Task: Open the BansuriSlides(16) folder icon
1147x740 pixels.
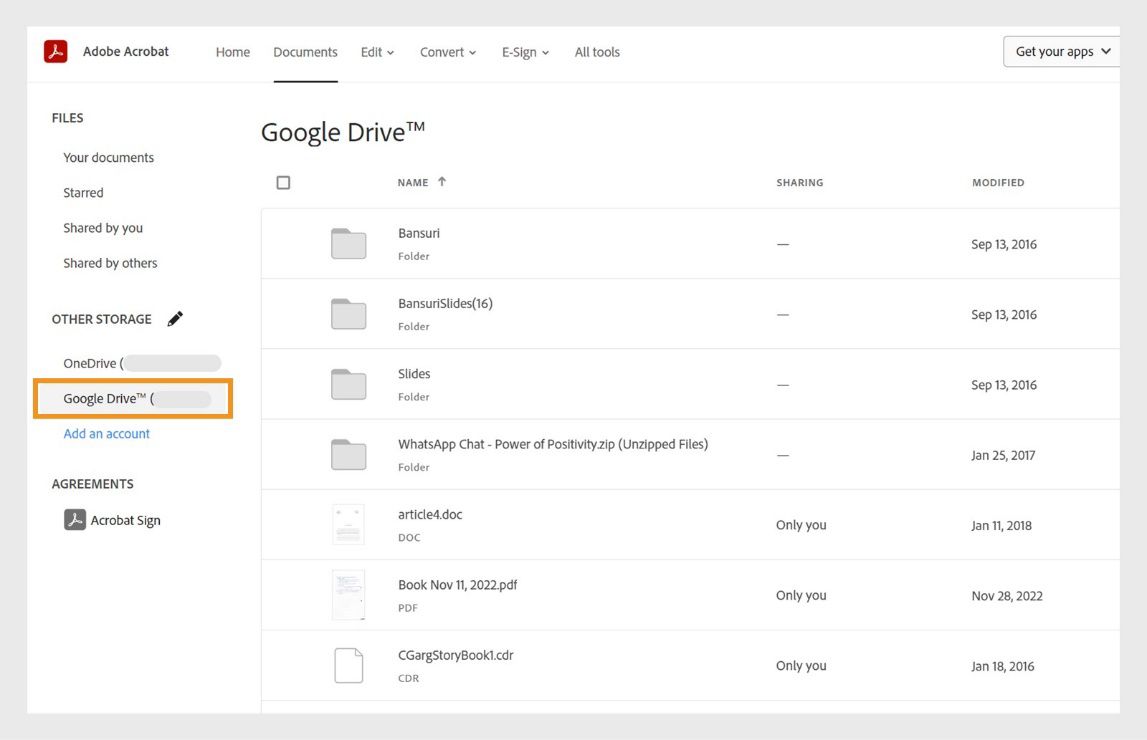Action: pos(348,313)
